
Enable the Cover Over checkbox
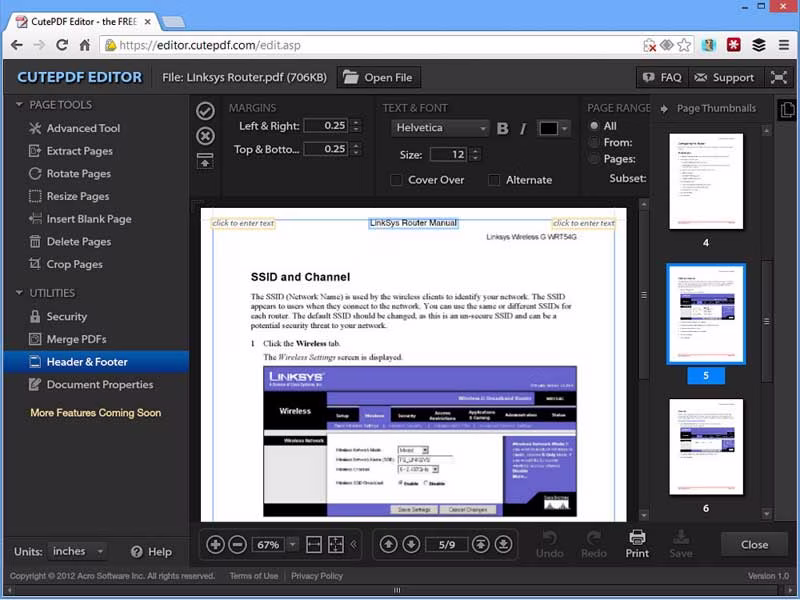tap(396, 180)
